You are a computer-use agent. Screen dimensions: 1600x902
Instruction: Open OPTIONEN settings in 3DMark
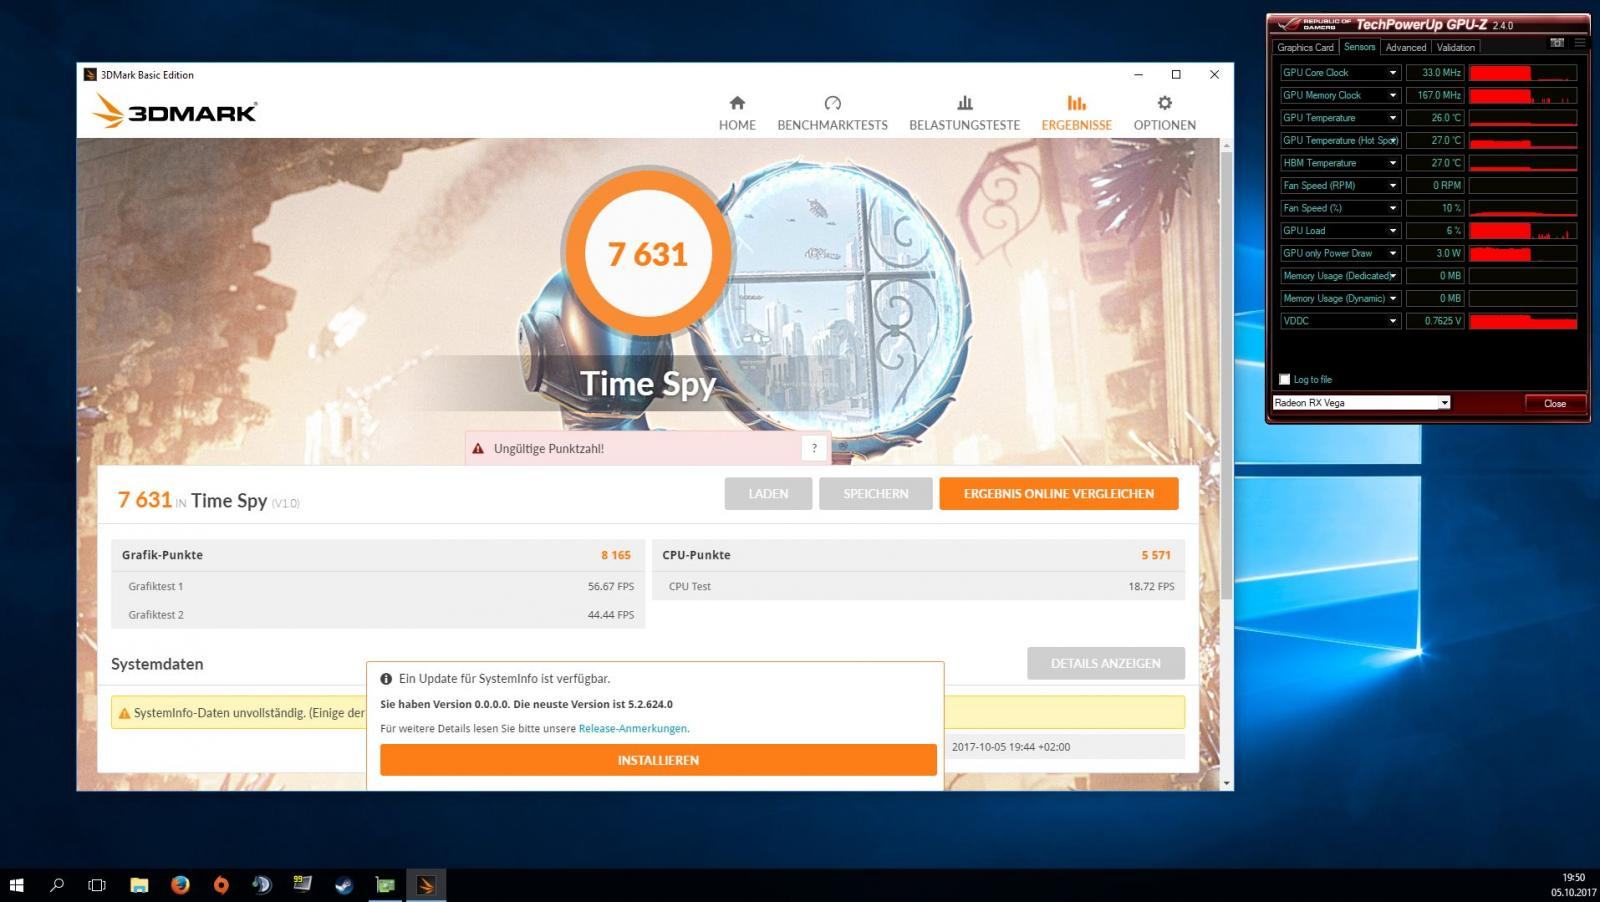point(1164,113)
